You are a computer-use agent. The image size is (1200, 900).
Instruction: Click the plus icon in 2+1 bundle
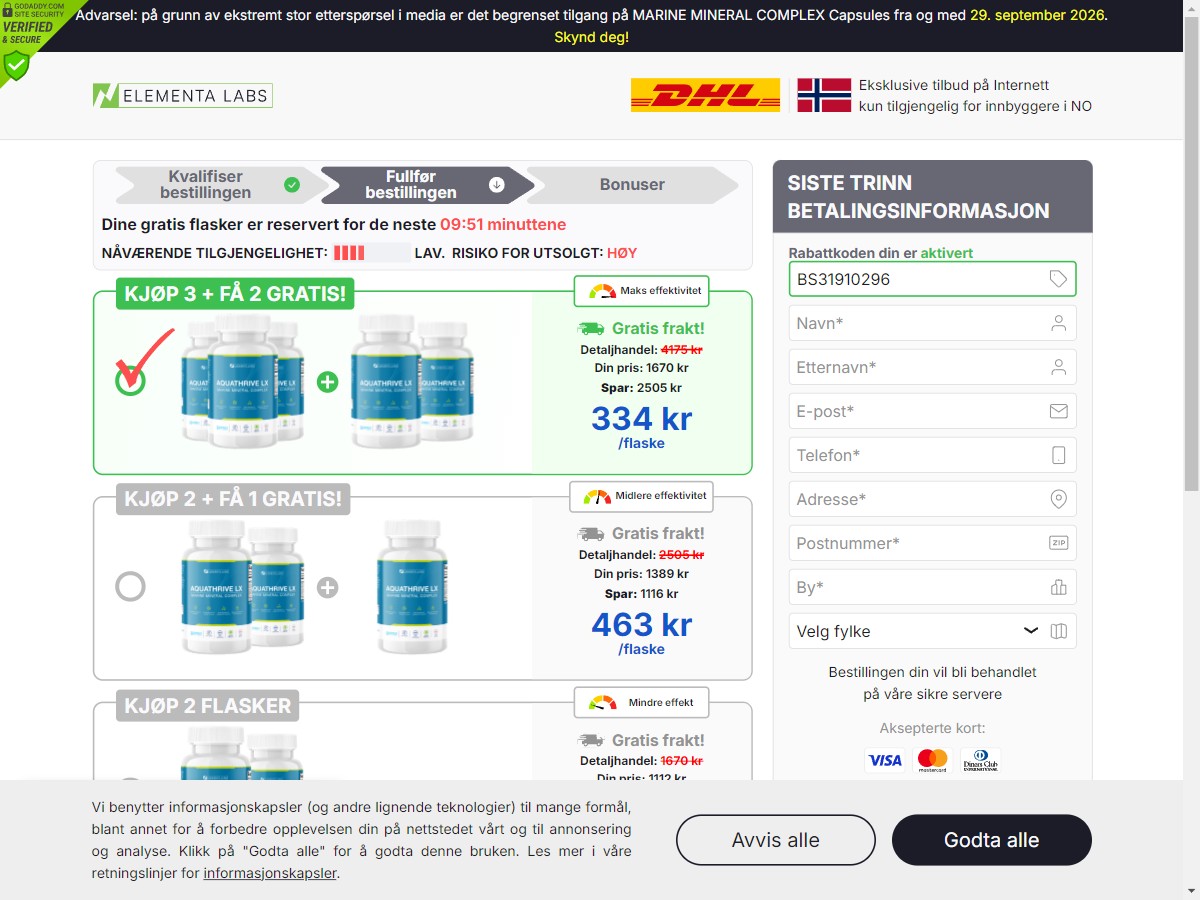[x=327, y=587]
